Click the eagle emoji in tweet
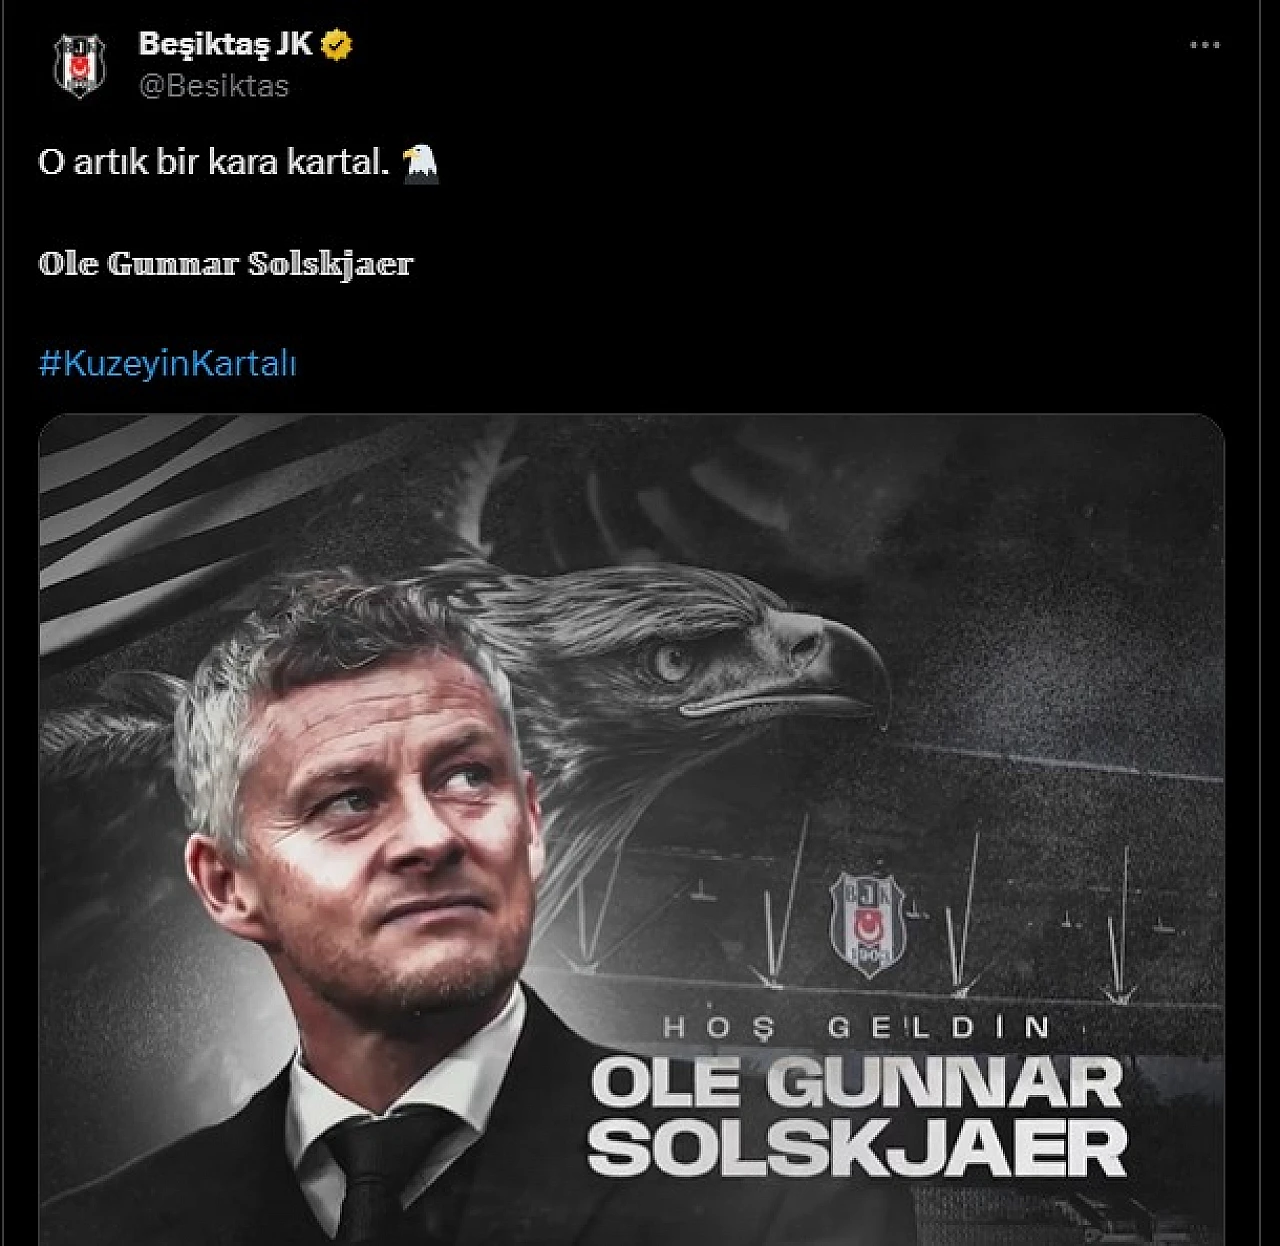The height and width of the screenshot is (1246, 1280). [420, 162]
